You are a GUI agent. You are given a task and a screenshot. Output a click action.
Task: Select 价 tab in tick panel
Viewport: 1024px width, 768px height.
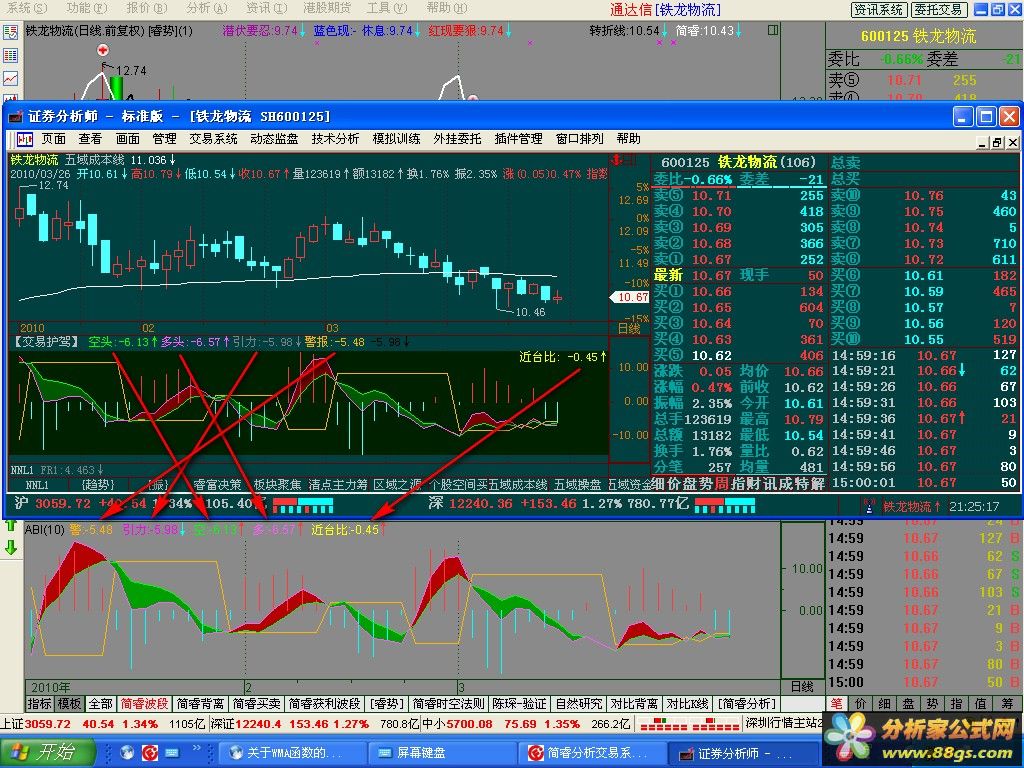860,704
